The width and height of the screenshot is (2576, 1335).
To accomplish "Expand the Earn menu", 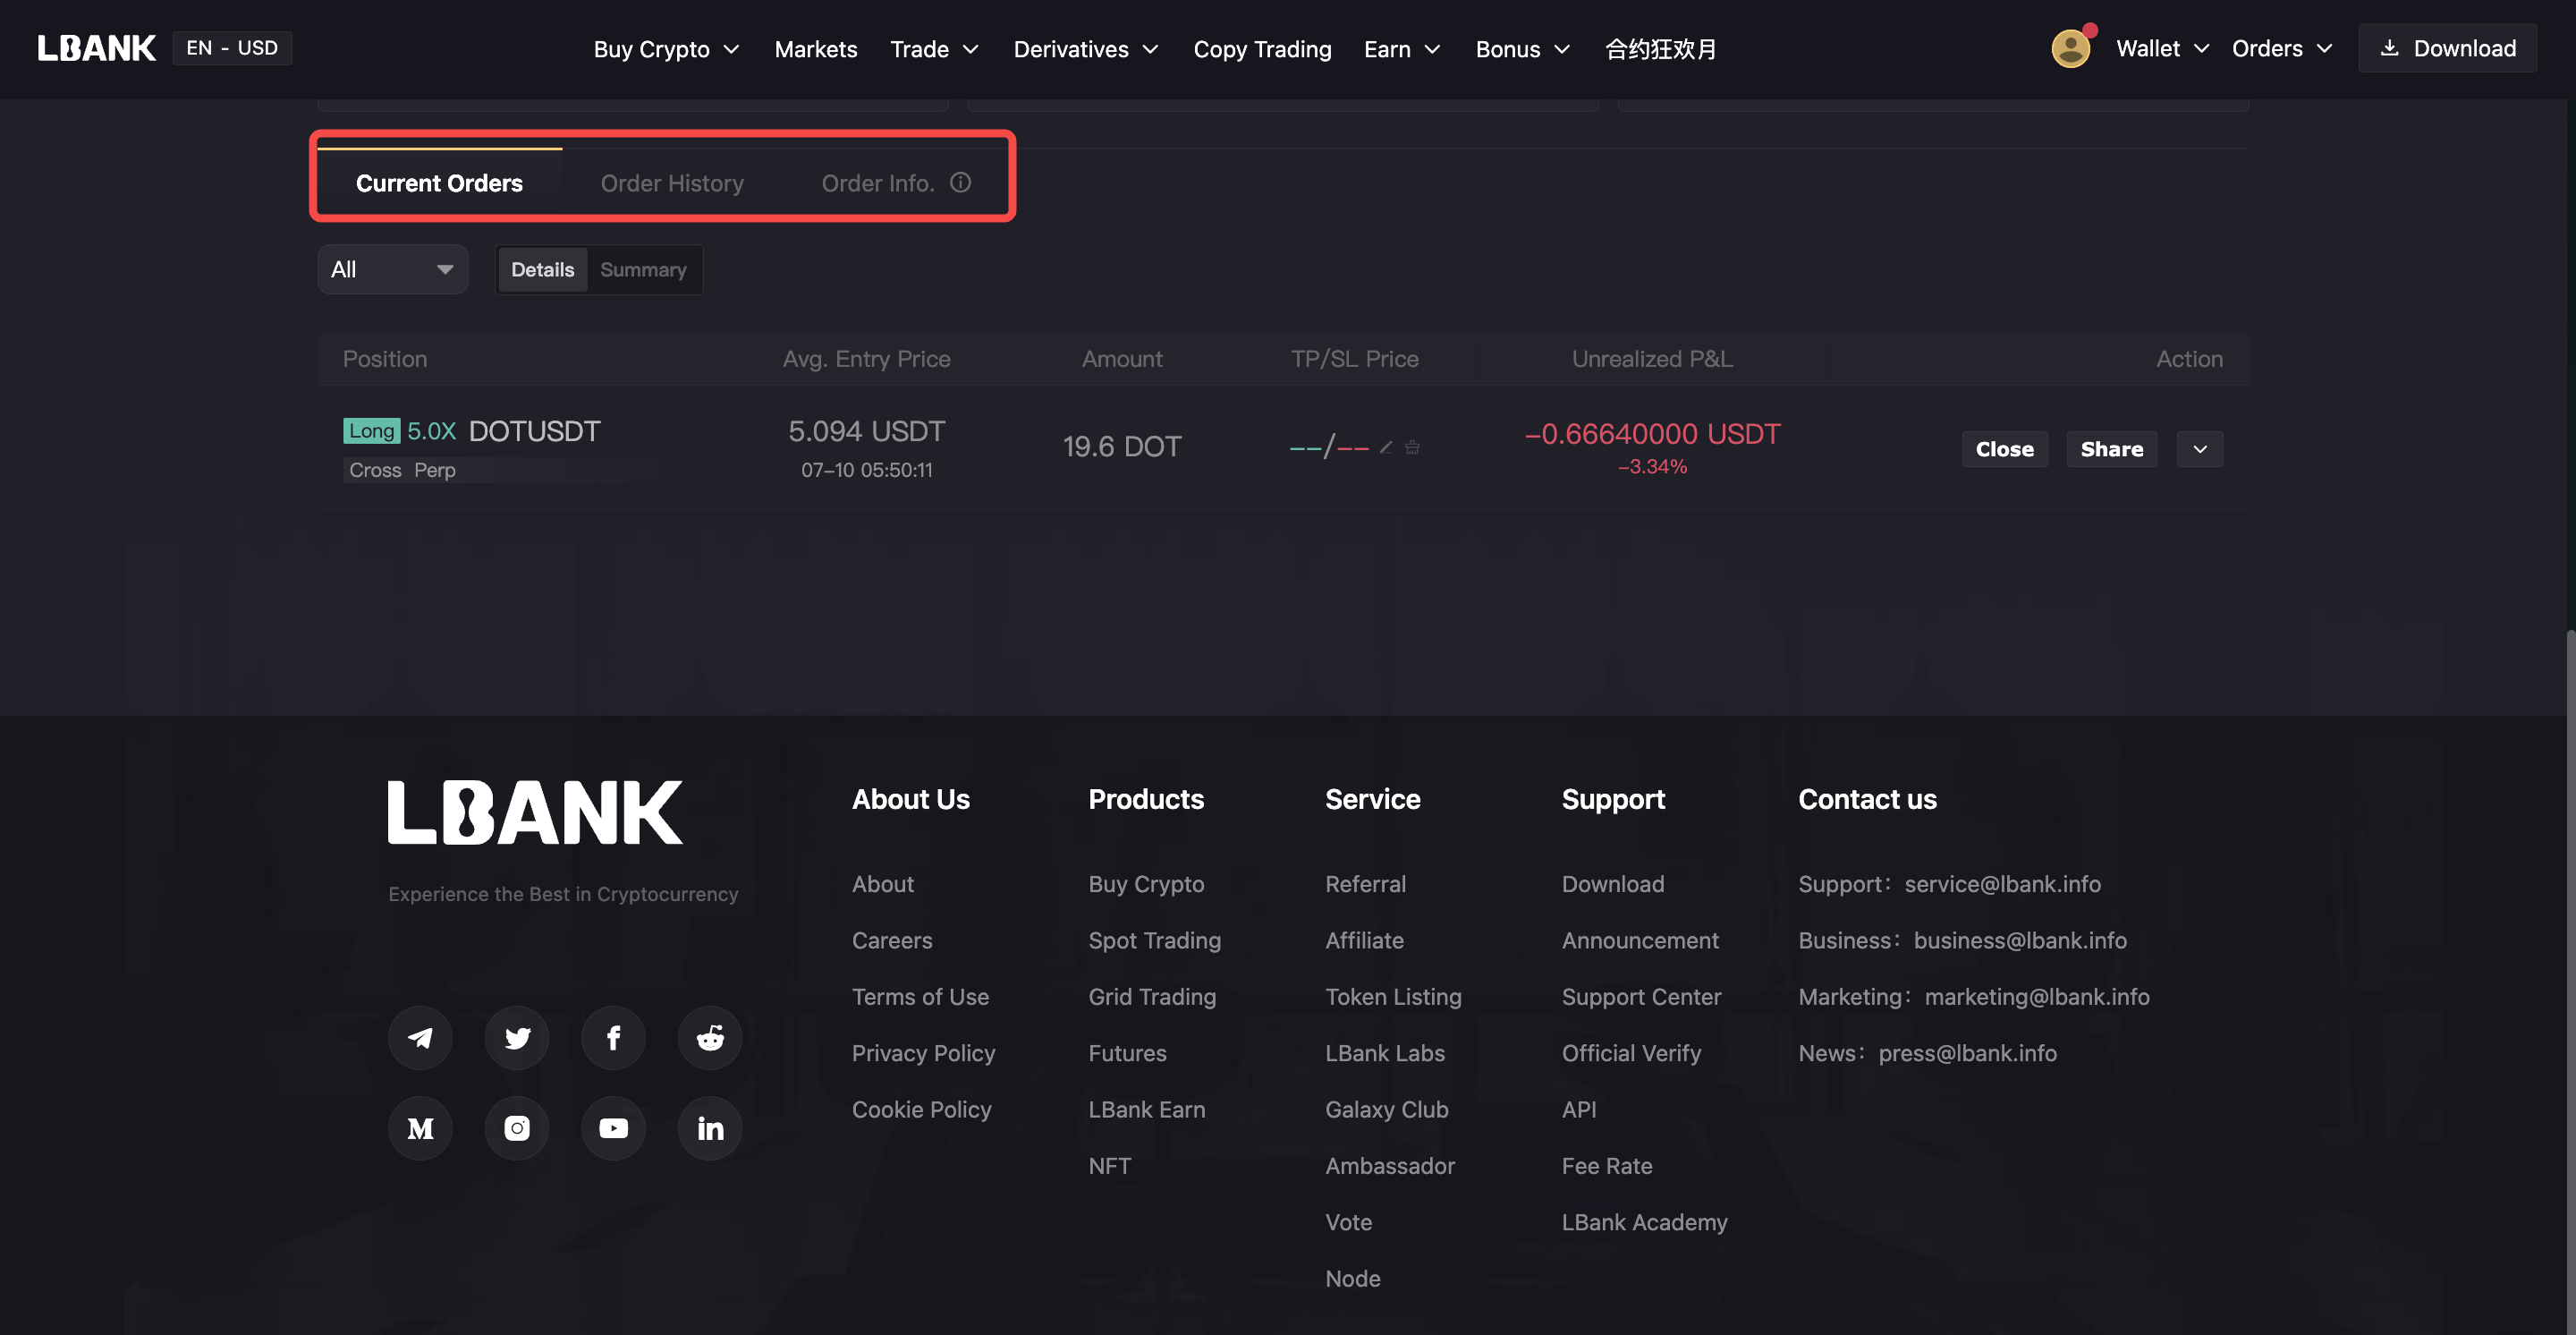I will pos(1402,49).
